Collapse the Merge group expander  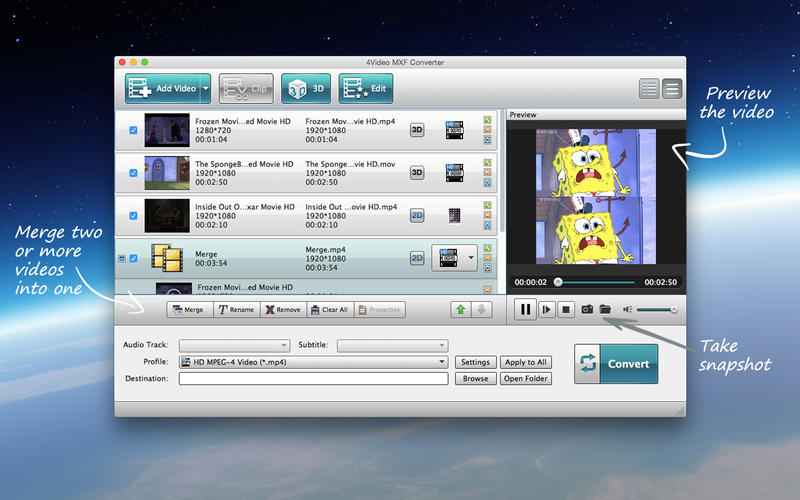(x=122, y=259)
